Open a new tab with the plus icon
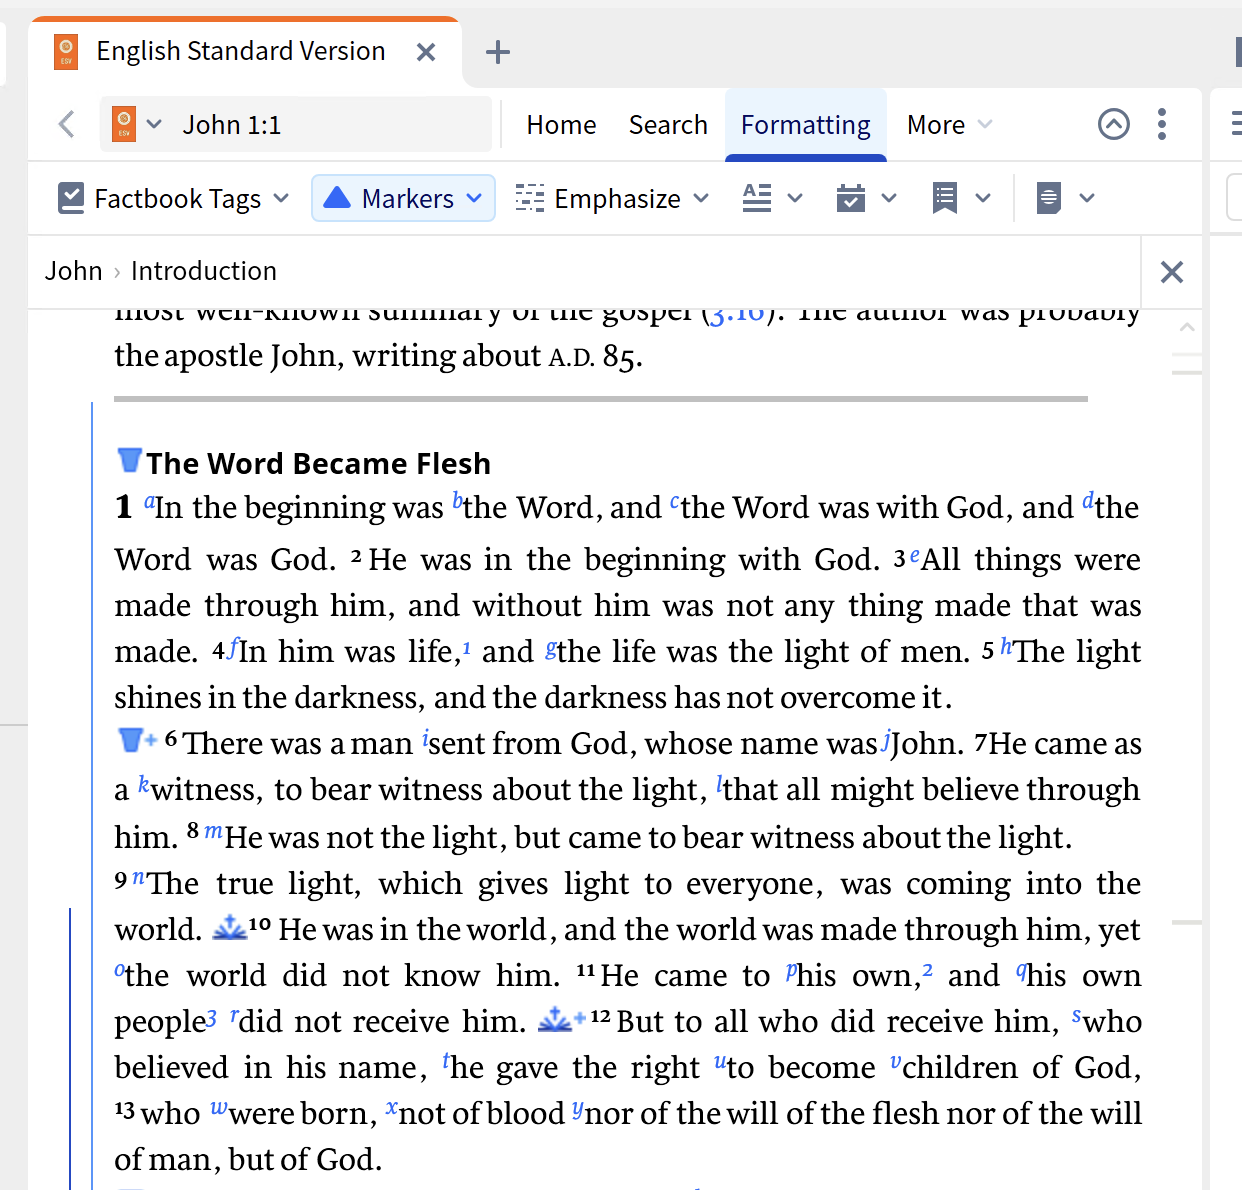 point(497,52)
